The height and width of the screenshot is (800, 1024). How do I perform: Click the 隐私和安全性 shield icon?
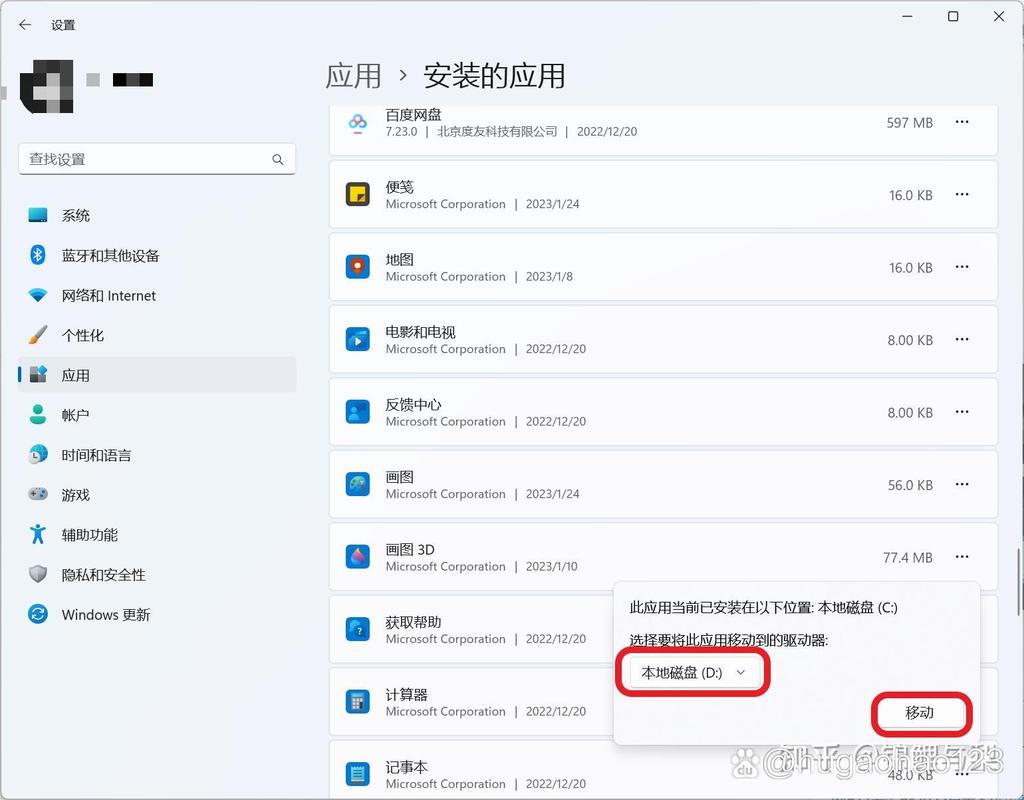(38, 574)
